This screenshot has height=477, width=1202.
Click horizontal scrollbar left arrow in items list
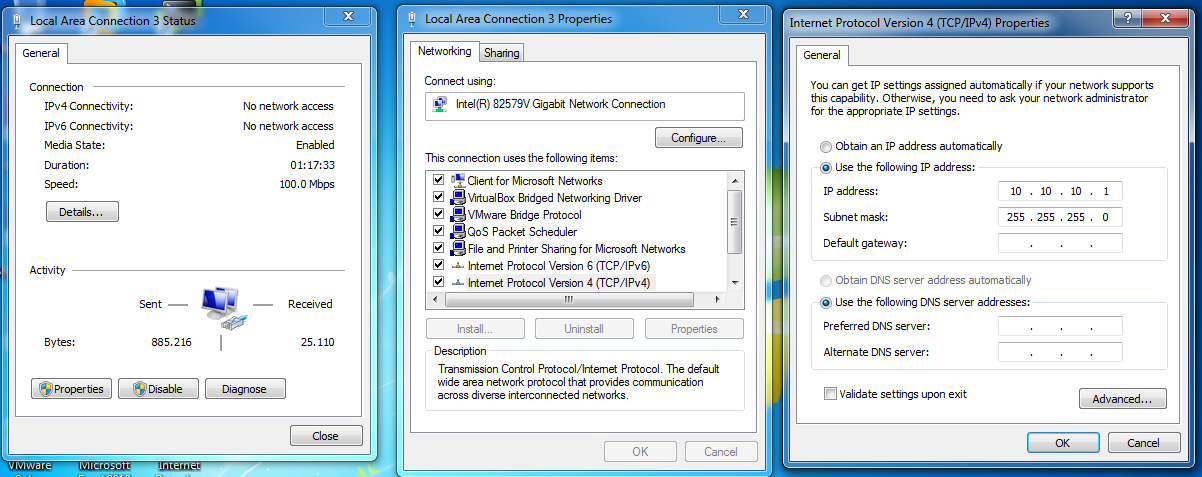coord(436,299)
